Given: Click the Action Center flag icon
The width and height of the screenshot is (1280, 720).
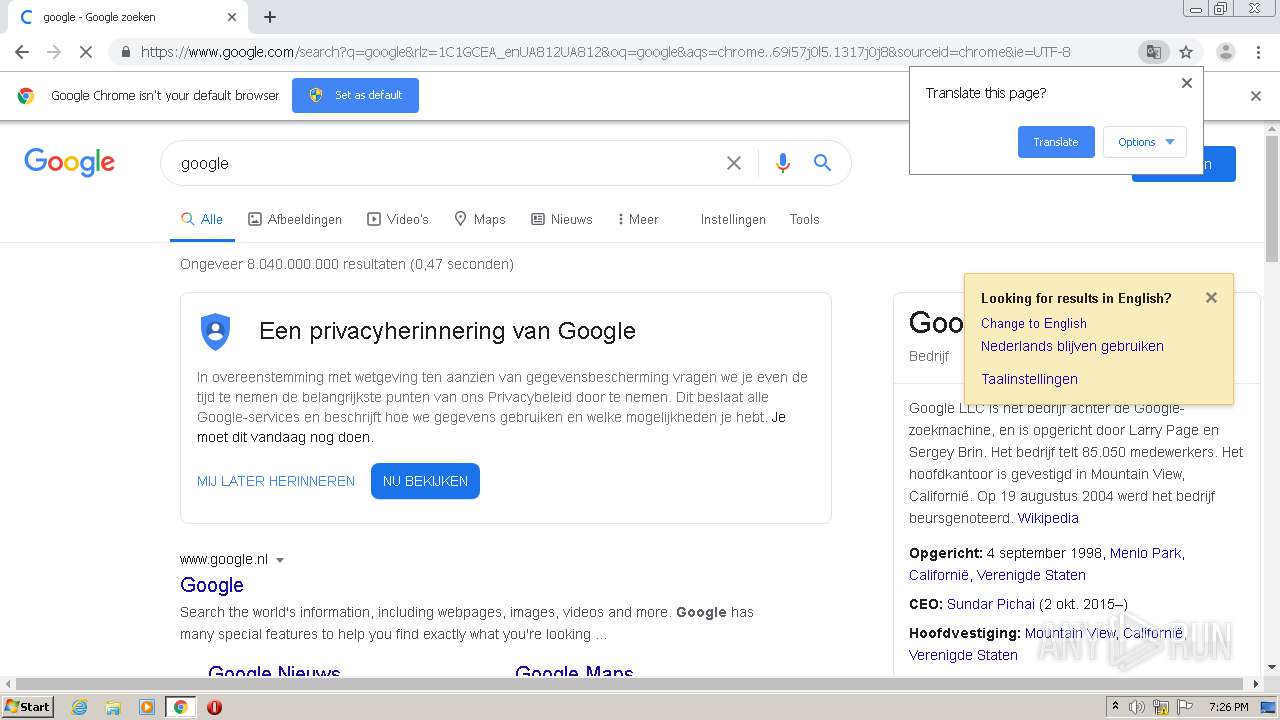Looking at the screenshot, I should point(1184,707).
